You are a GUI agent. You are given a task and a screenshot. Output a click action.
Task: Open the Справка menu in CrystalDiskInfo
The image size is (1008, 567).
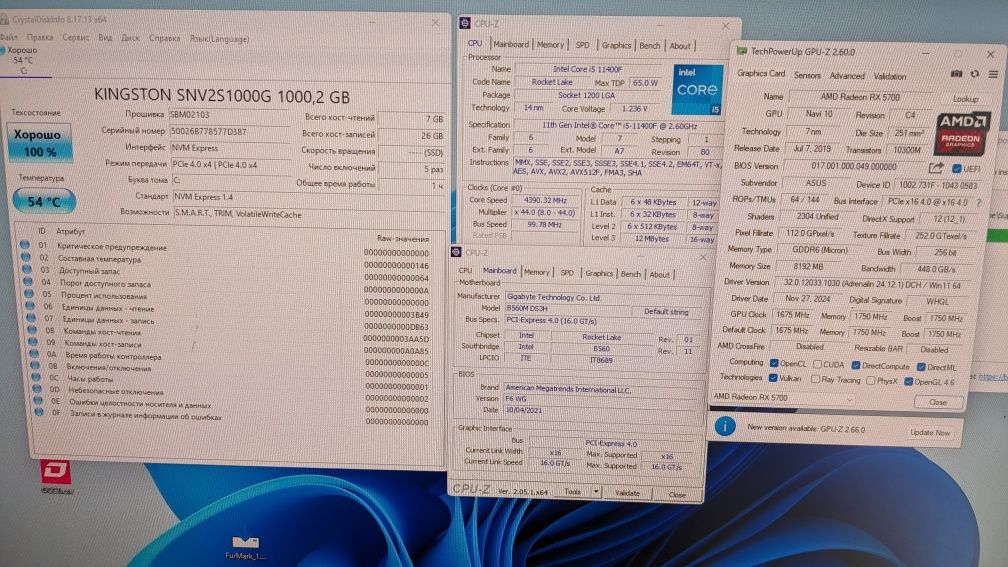165,38
